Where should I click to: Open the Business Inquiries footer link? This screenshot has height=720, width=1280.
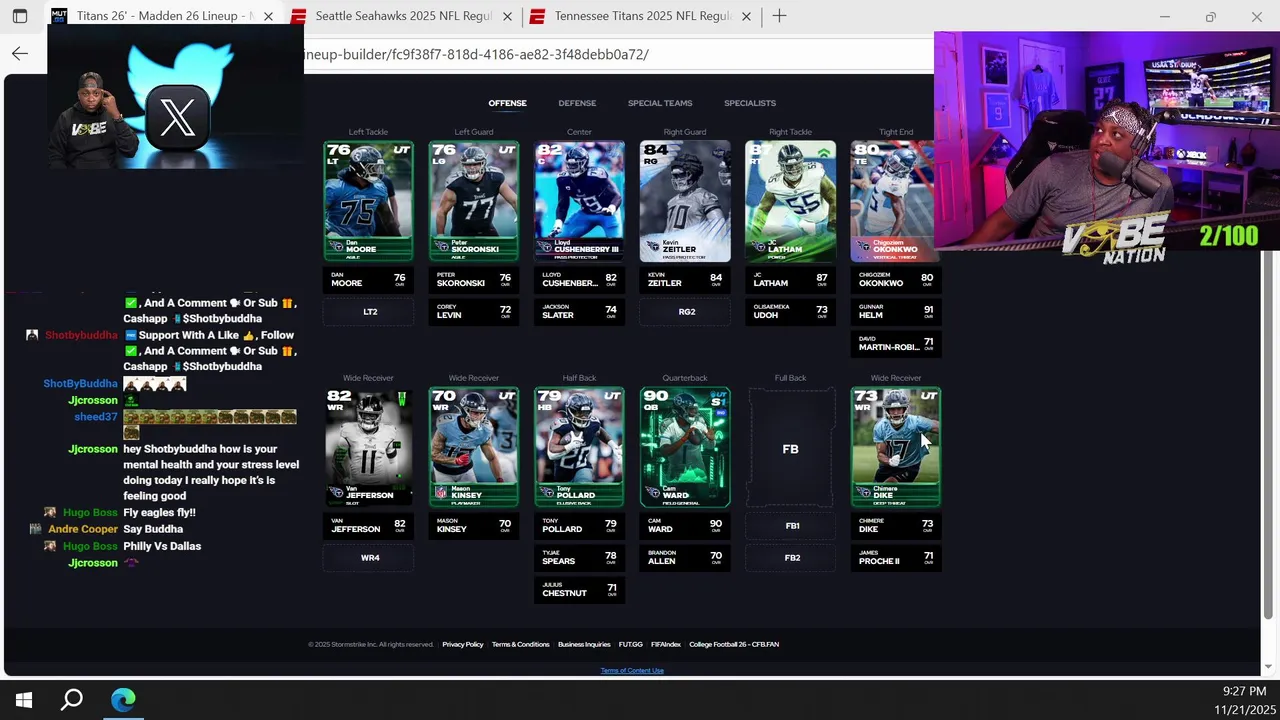tap(584, 644)
